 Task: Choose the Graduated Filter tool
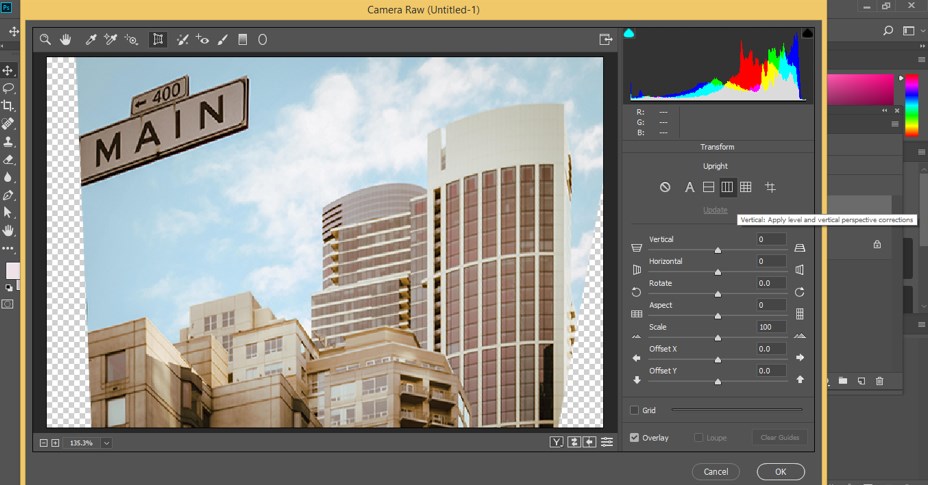[x=242, y=40]
